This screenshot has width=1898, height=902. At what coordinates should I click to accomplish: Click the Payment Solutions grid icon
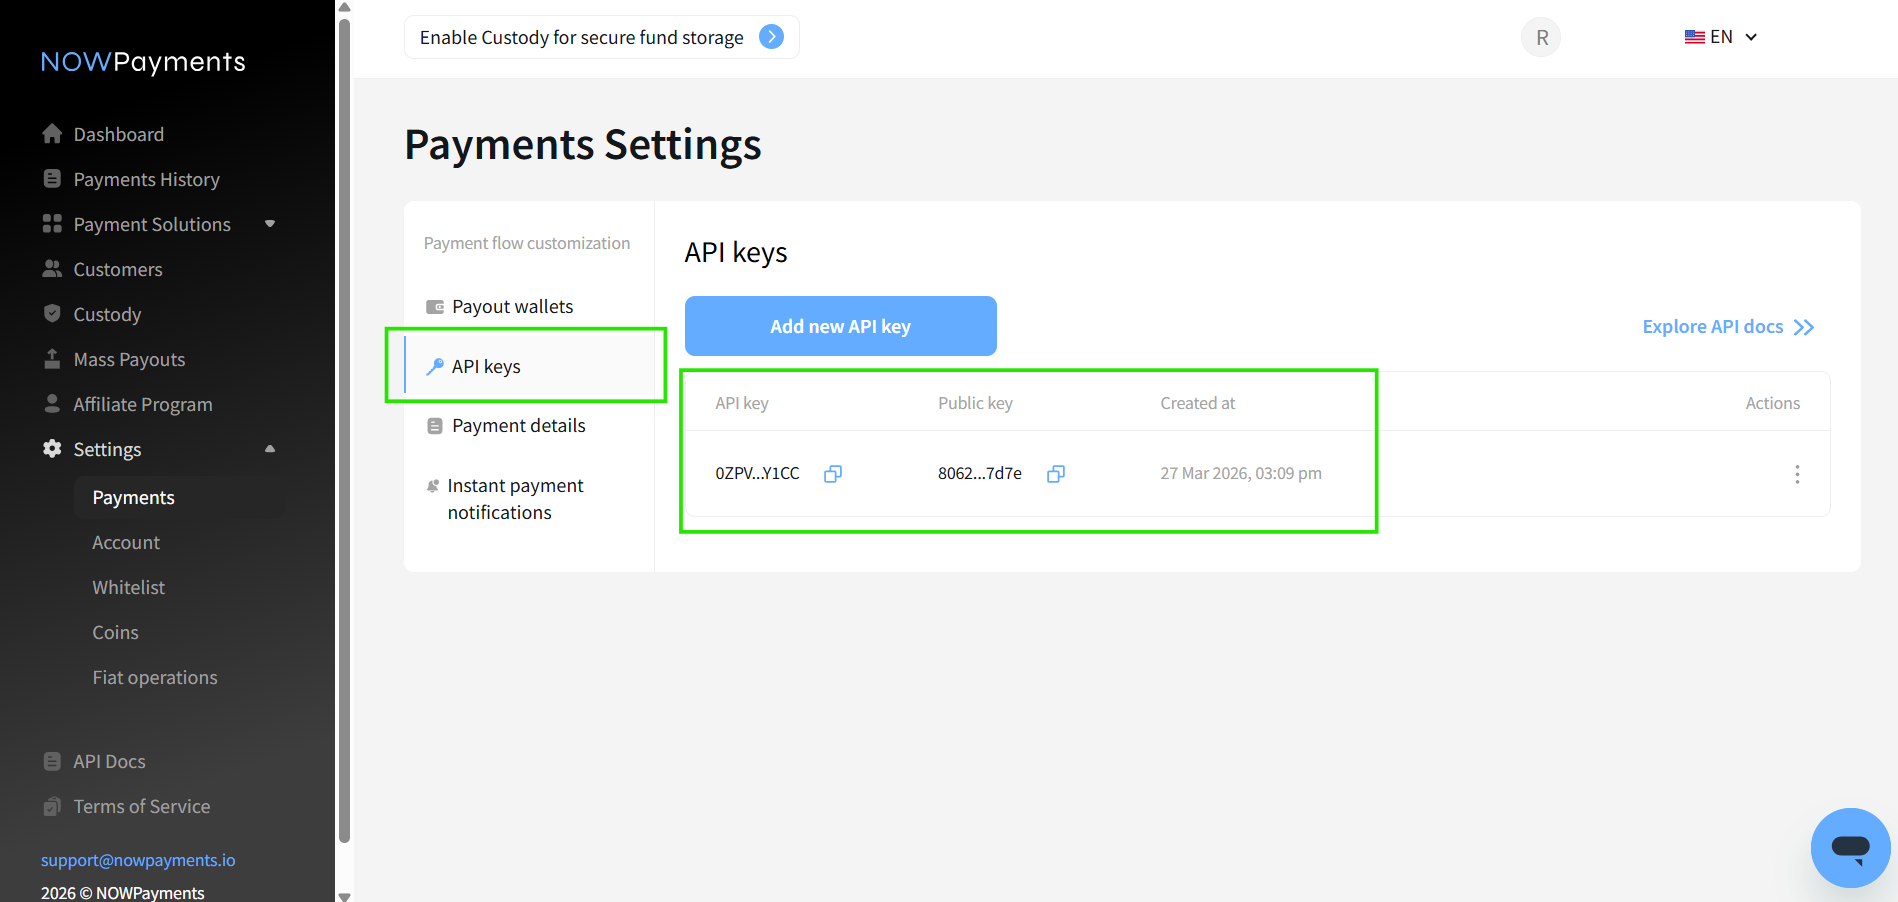52,224
